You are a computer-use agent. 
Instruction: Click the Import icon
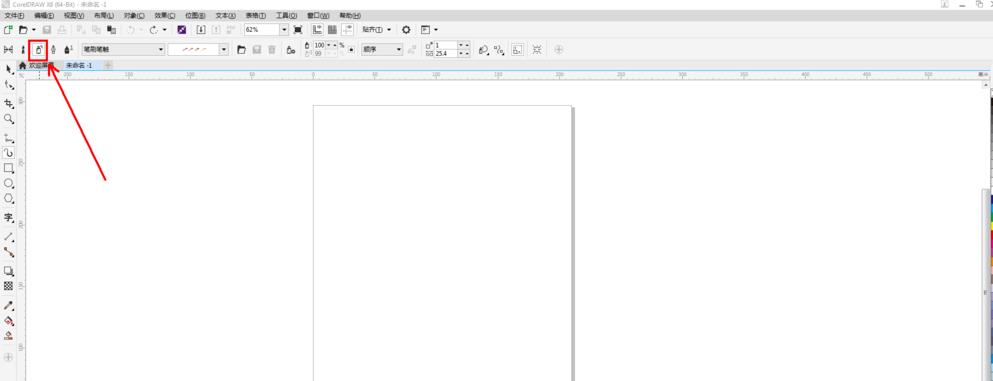coord(201,30)
